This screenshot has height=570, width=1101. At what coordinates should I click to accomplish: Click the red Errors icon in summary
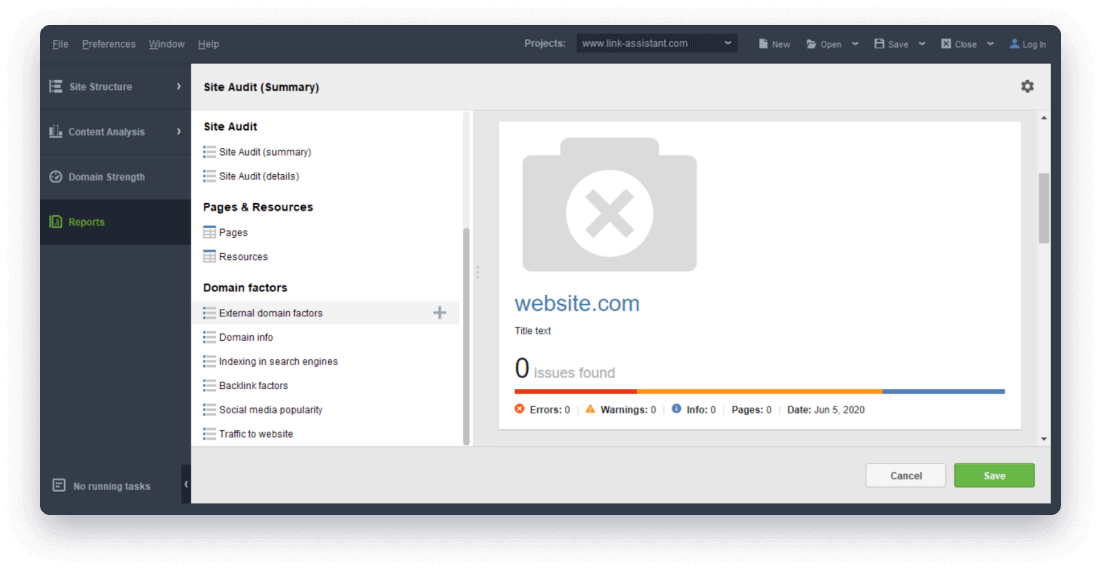point(520,409)
